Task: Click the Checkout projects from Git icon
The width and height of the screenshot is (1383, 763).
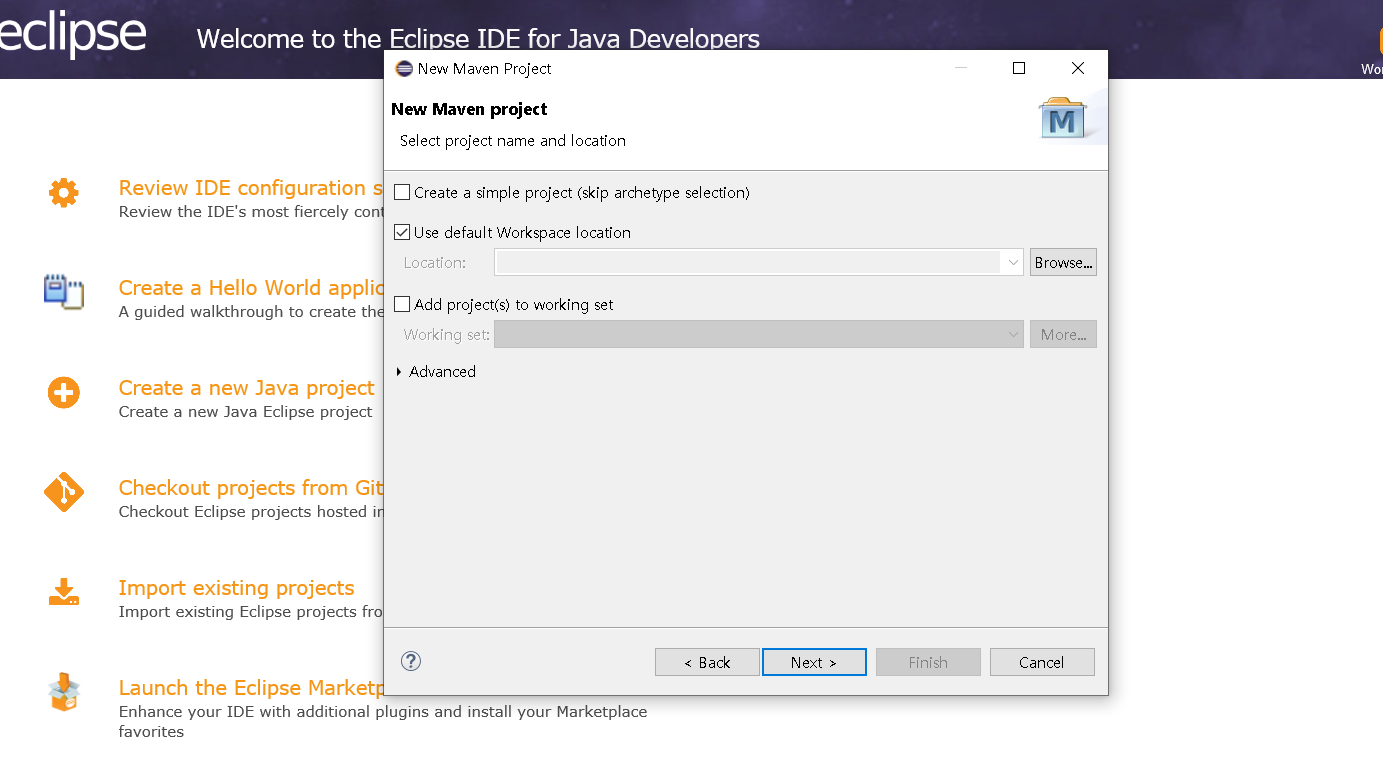Action: (x=63, y=492)
